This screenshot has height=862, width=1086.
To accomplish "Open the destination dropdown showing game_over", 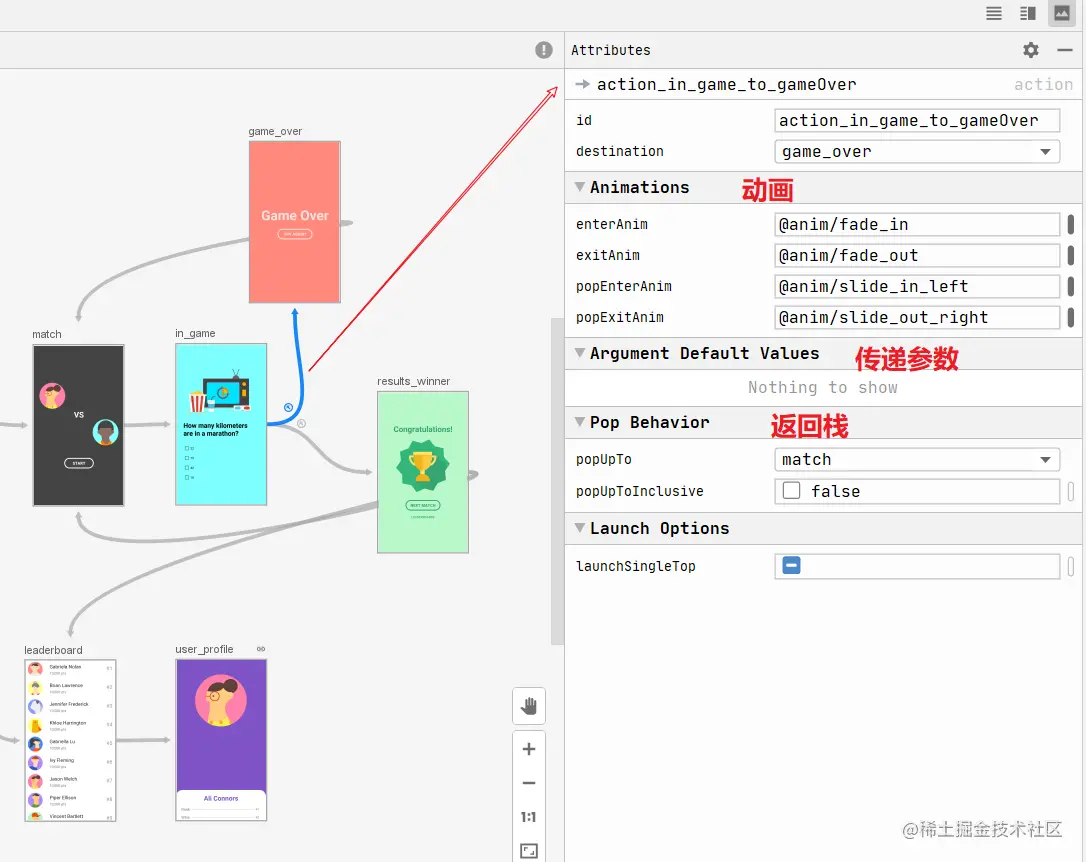I will (916, 152).
